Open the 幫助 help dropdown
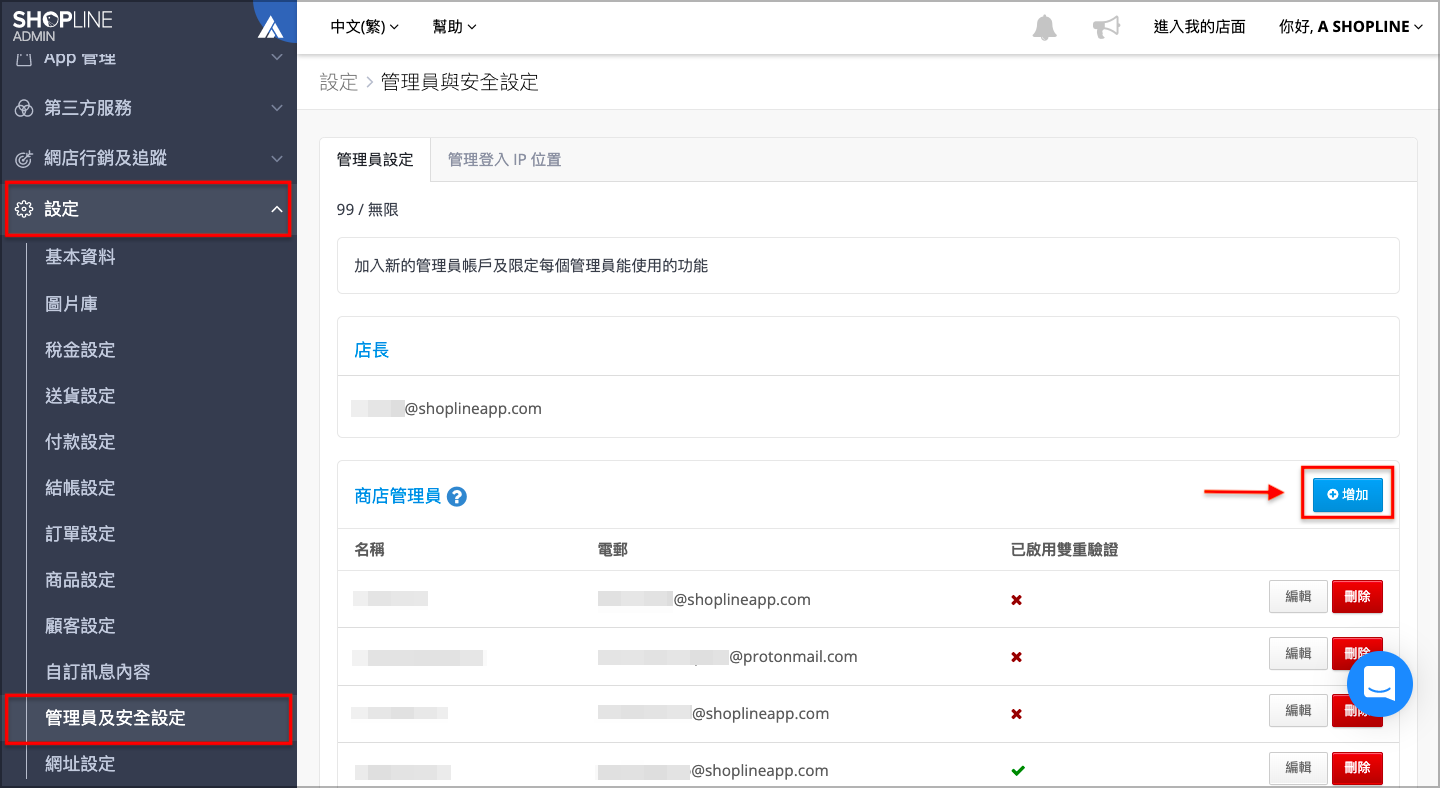 pos(454,27)
